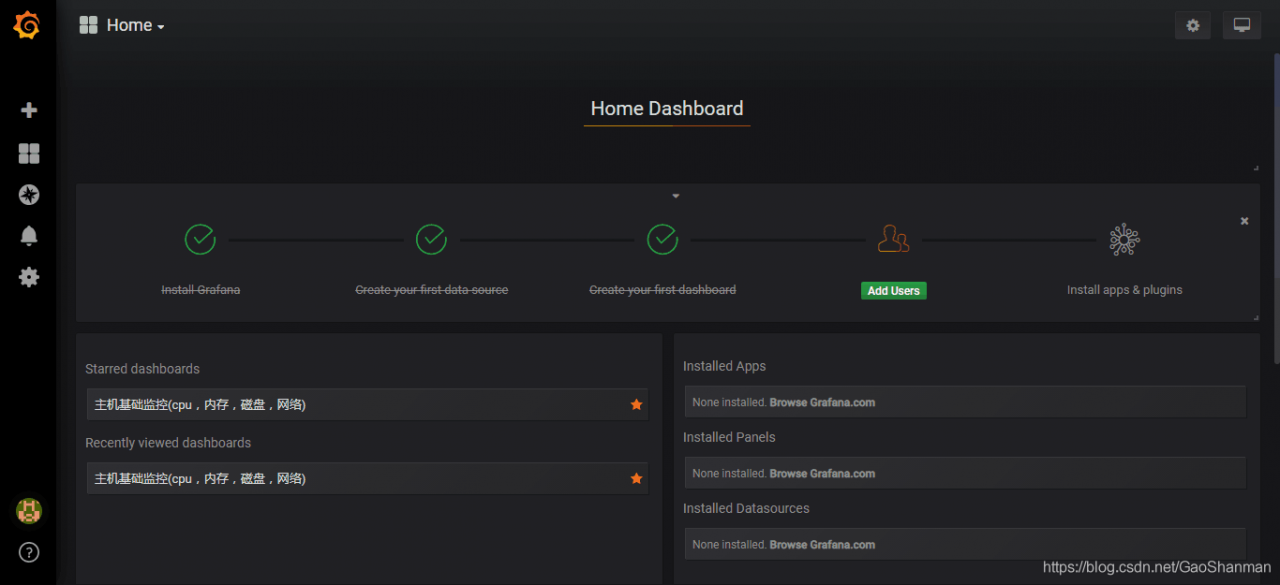
Task: Click the Recently viewed dashboards heading
Action: tap(168, 443)
